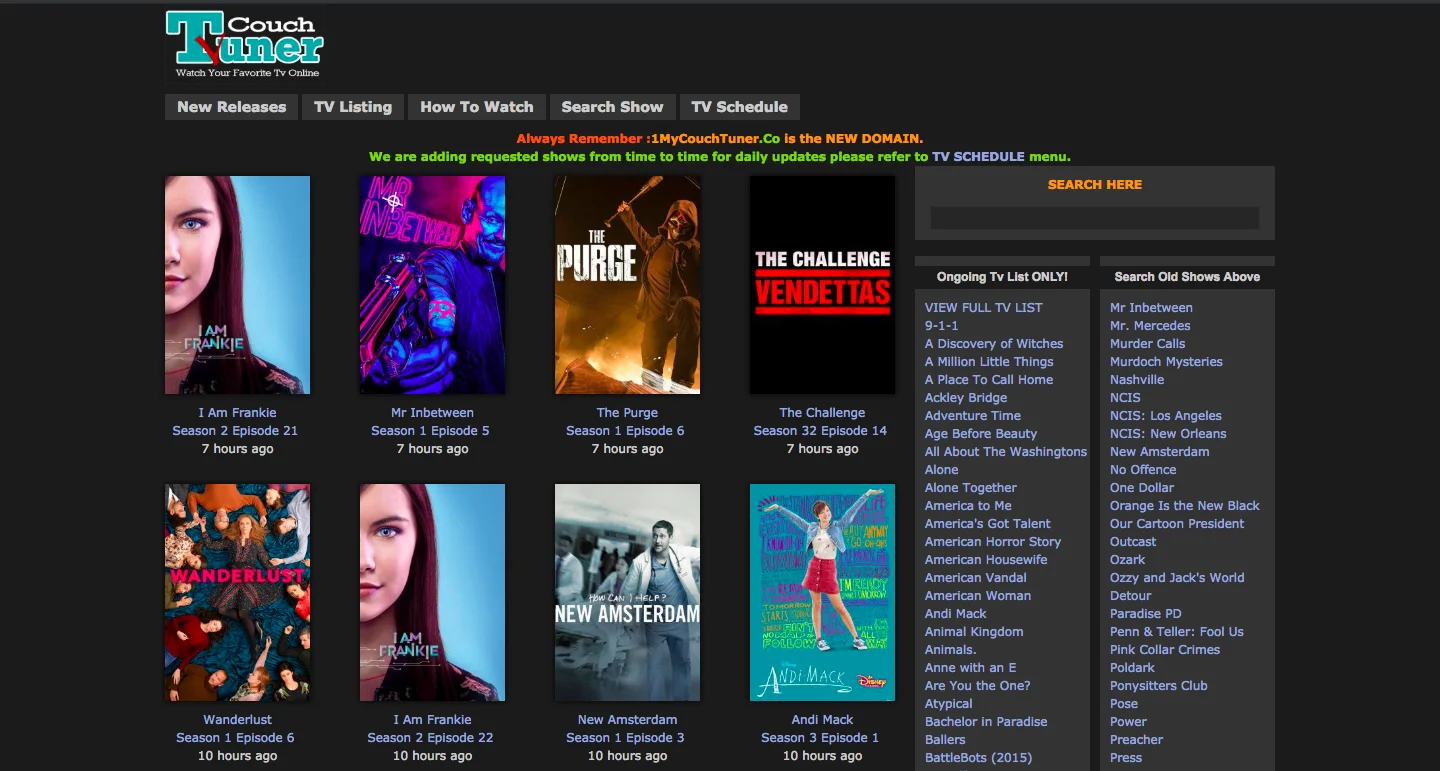
Task: Open Paradise PD show link
Action: (x=1146, y=614)
